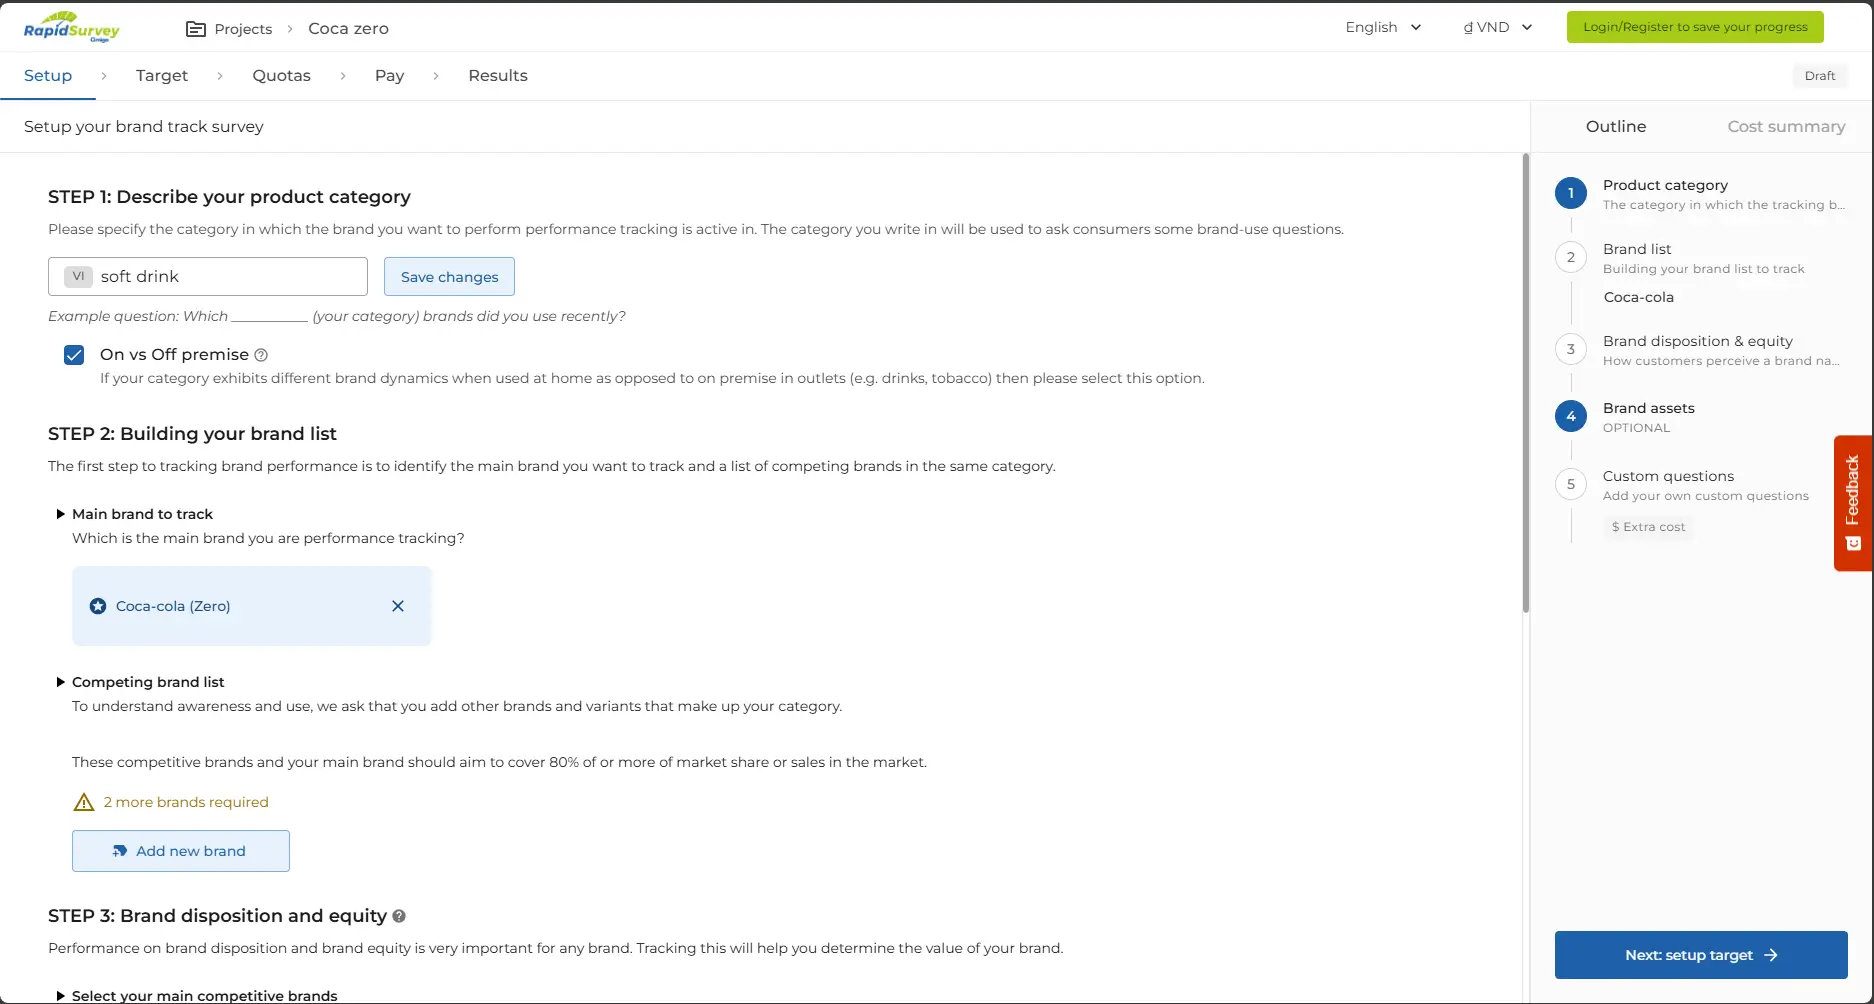
Task: Click the VI language badge in category field
Action: [78, 277]
